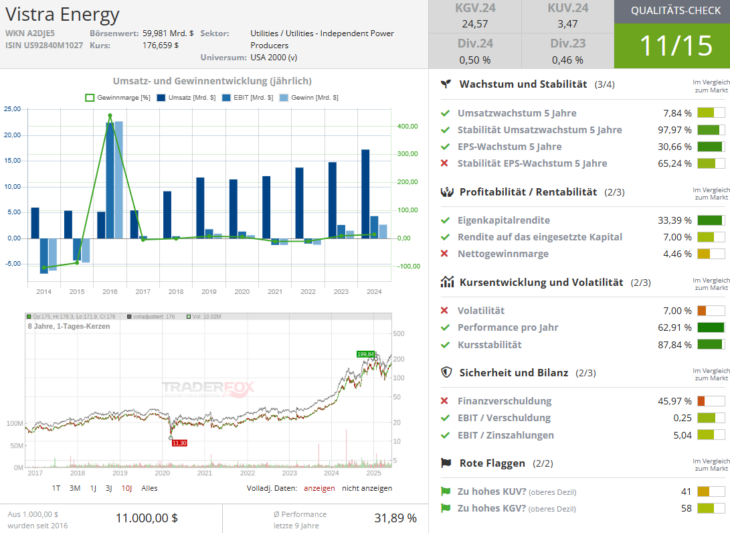Click the hands icon beside Profitabilität / Rentabilität
This screenshot has width=730, height=533.
coord(446,192)
